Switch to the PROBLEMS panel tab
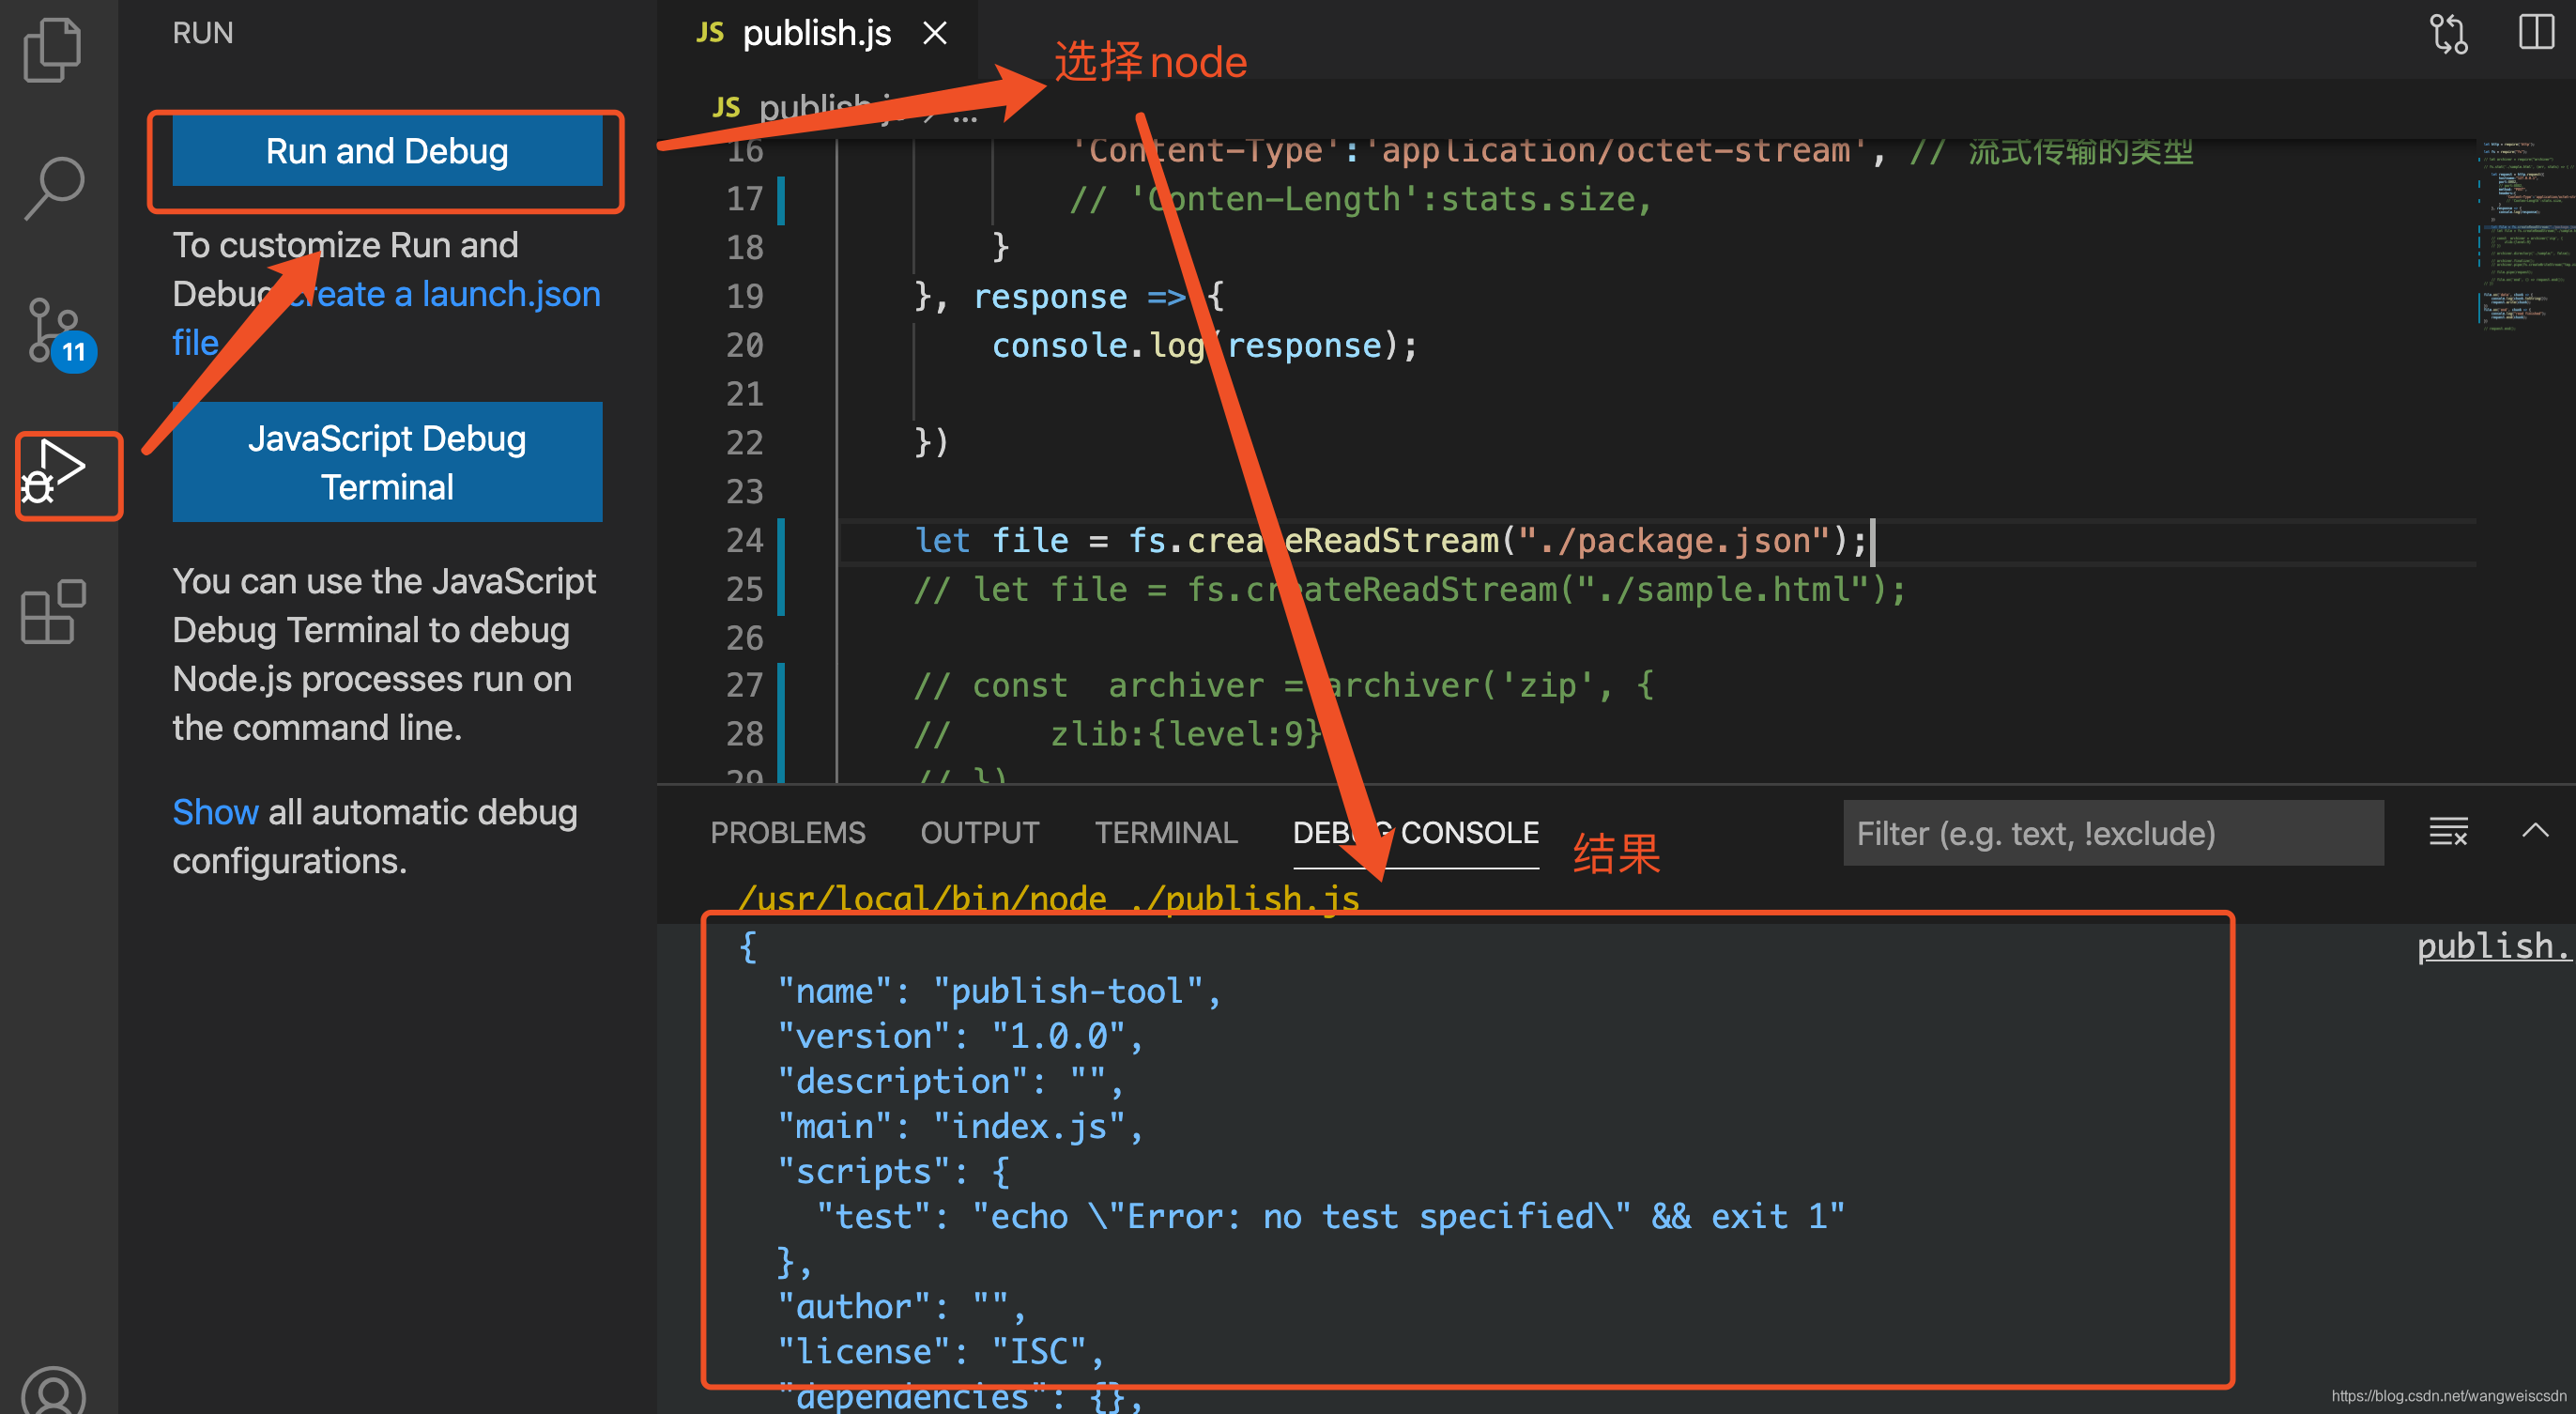The width and height of the screenshot is (2576, 1414). click(x=787, y=833)
